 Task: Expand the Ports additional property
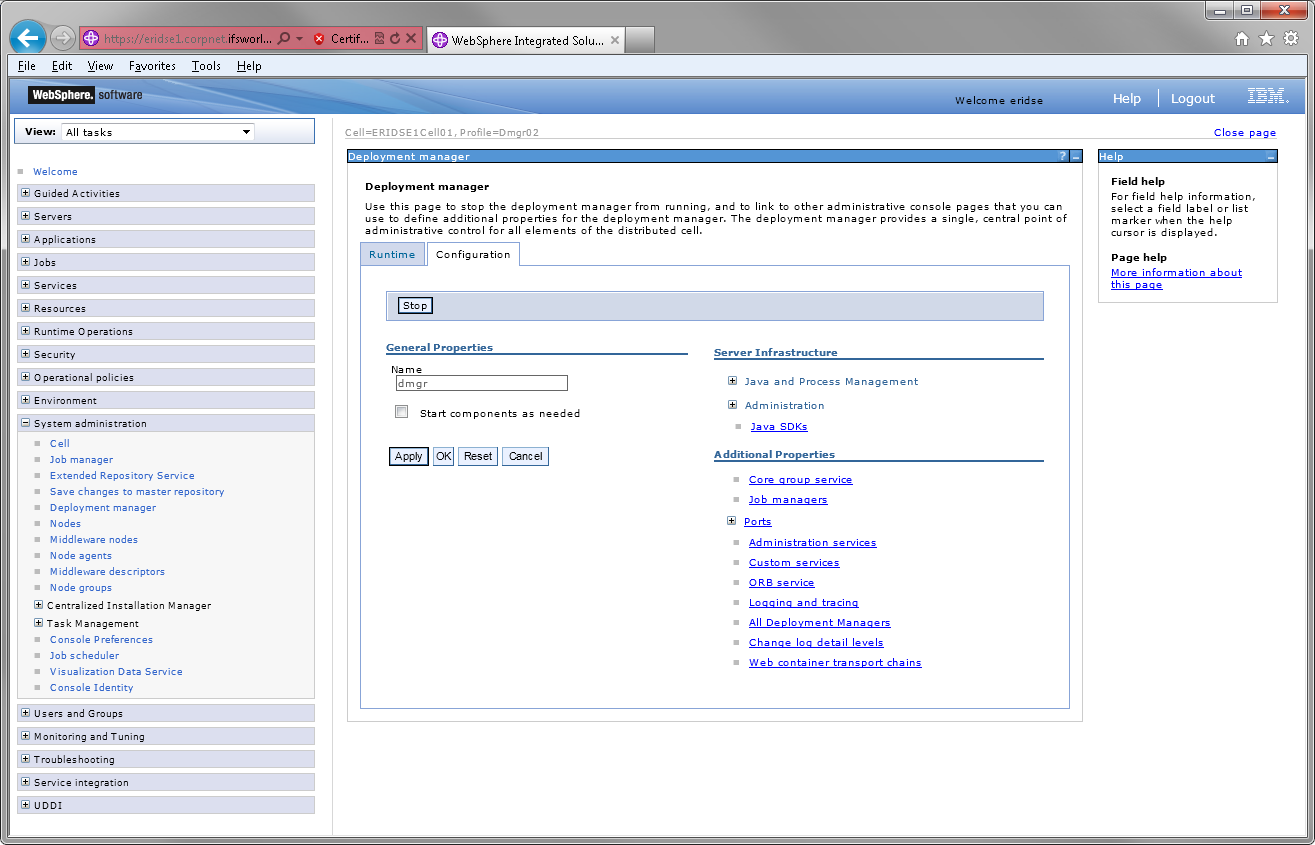click(732, 521)
